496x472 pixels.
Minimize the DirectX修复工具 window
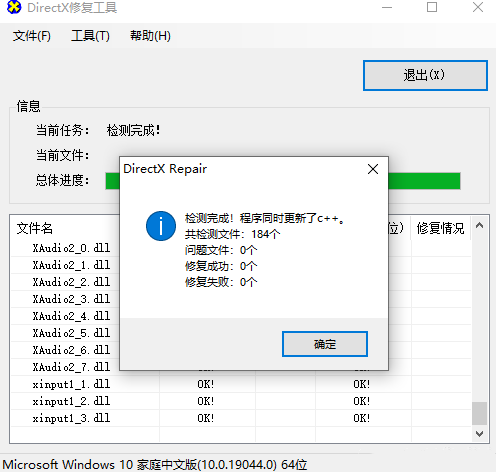387,7
